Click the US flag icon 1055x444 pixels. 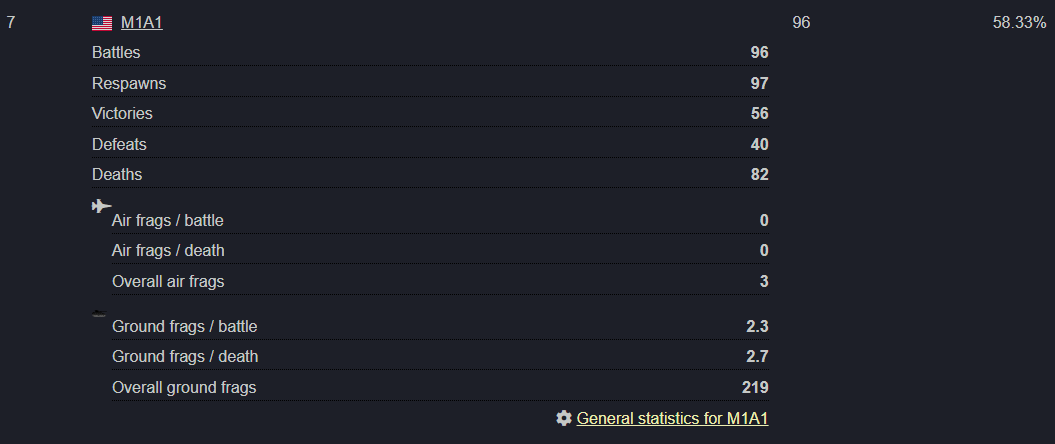(102, 23)
